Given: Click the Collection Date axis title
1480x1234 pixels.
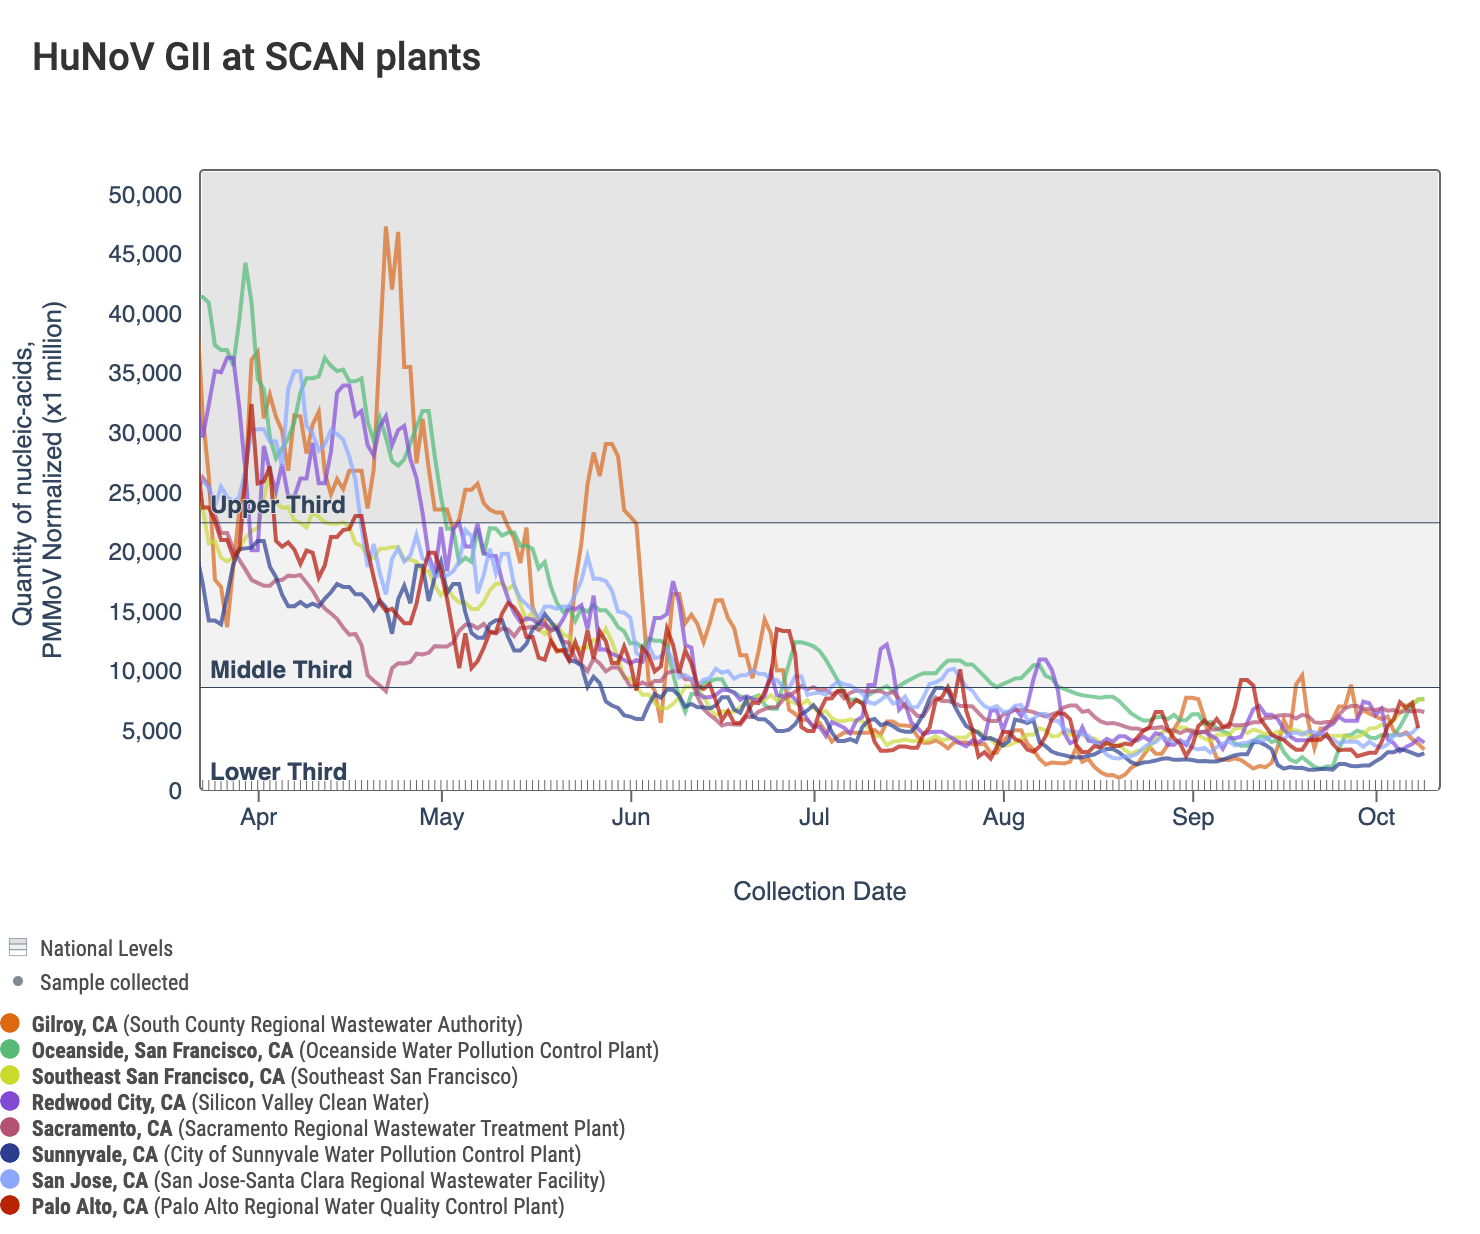Looking at the screenshot, I should pyautogui.click(x=820, y=891).
